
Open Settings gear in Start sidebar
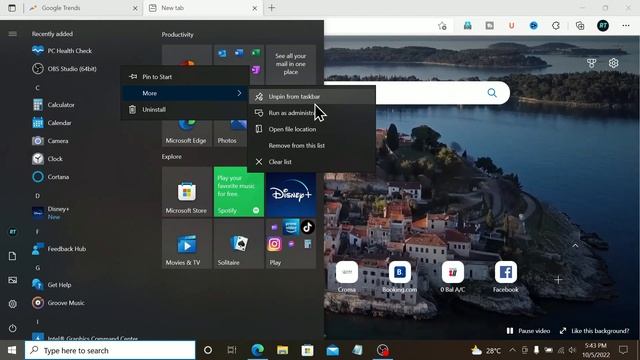pos(13,304)
